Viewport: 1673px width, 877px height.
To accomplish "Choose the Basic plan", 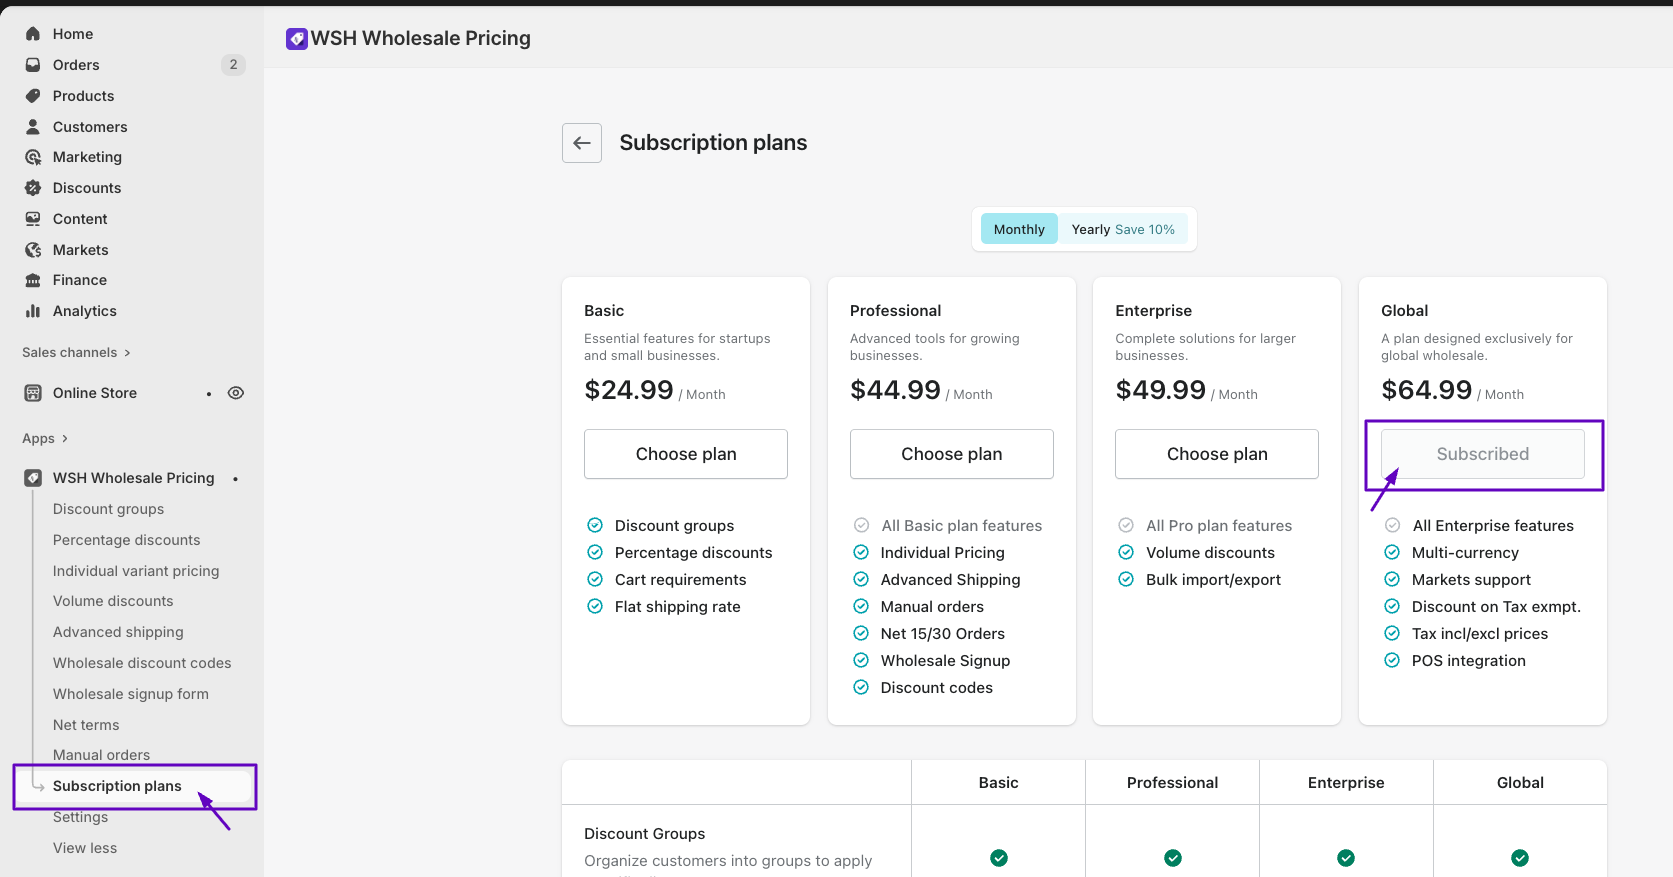I will (686, 454).
